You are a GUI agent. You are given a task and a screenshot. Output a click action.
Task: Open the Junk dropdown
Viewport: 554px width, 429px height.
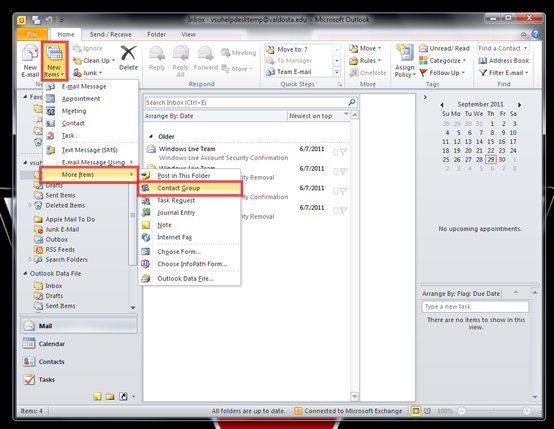88,73
